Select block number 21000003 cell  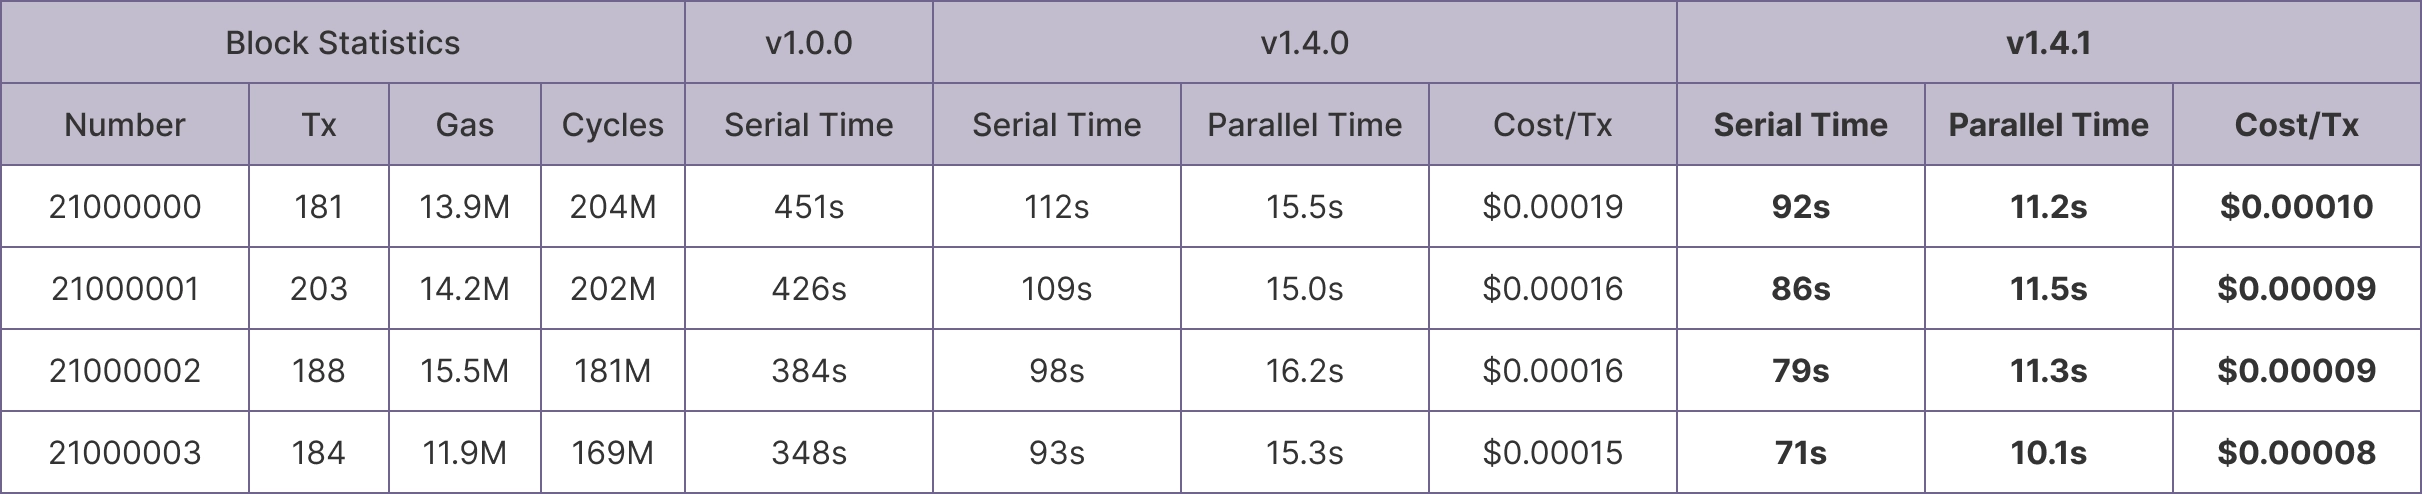coord(125,453)
